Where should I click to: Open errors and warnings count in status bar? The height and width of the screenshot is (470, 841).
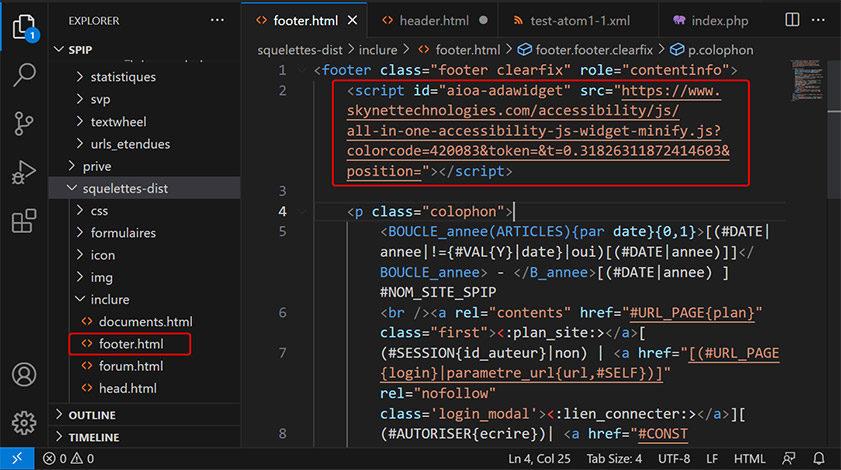tap(69, 459)
